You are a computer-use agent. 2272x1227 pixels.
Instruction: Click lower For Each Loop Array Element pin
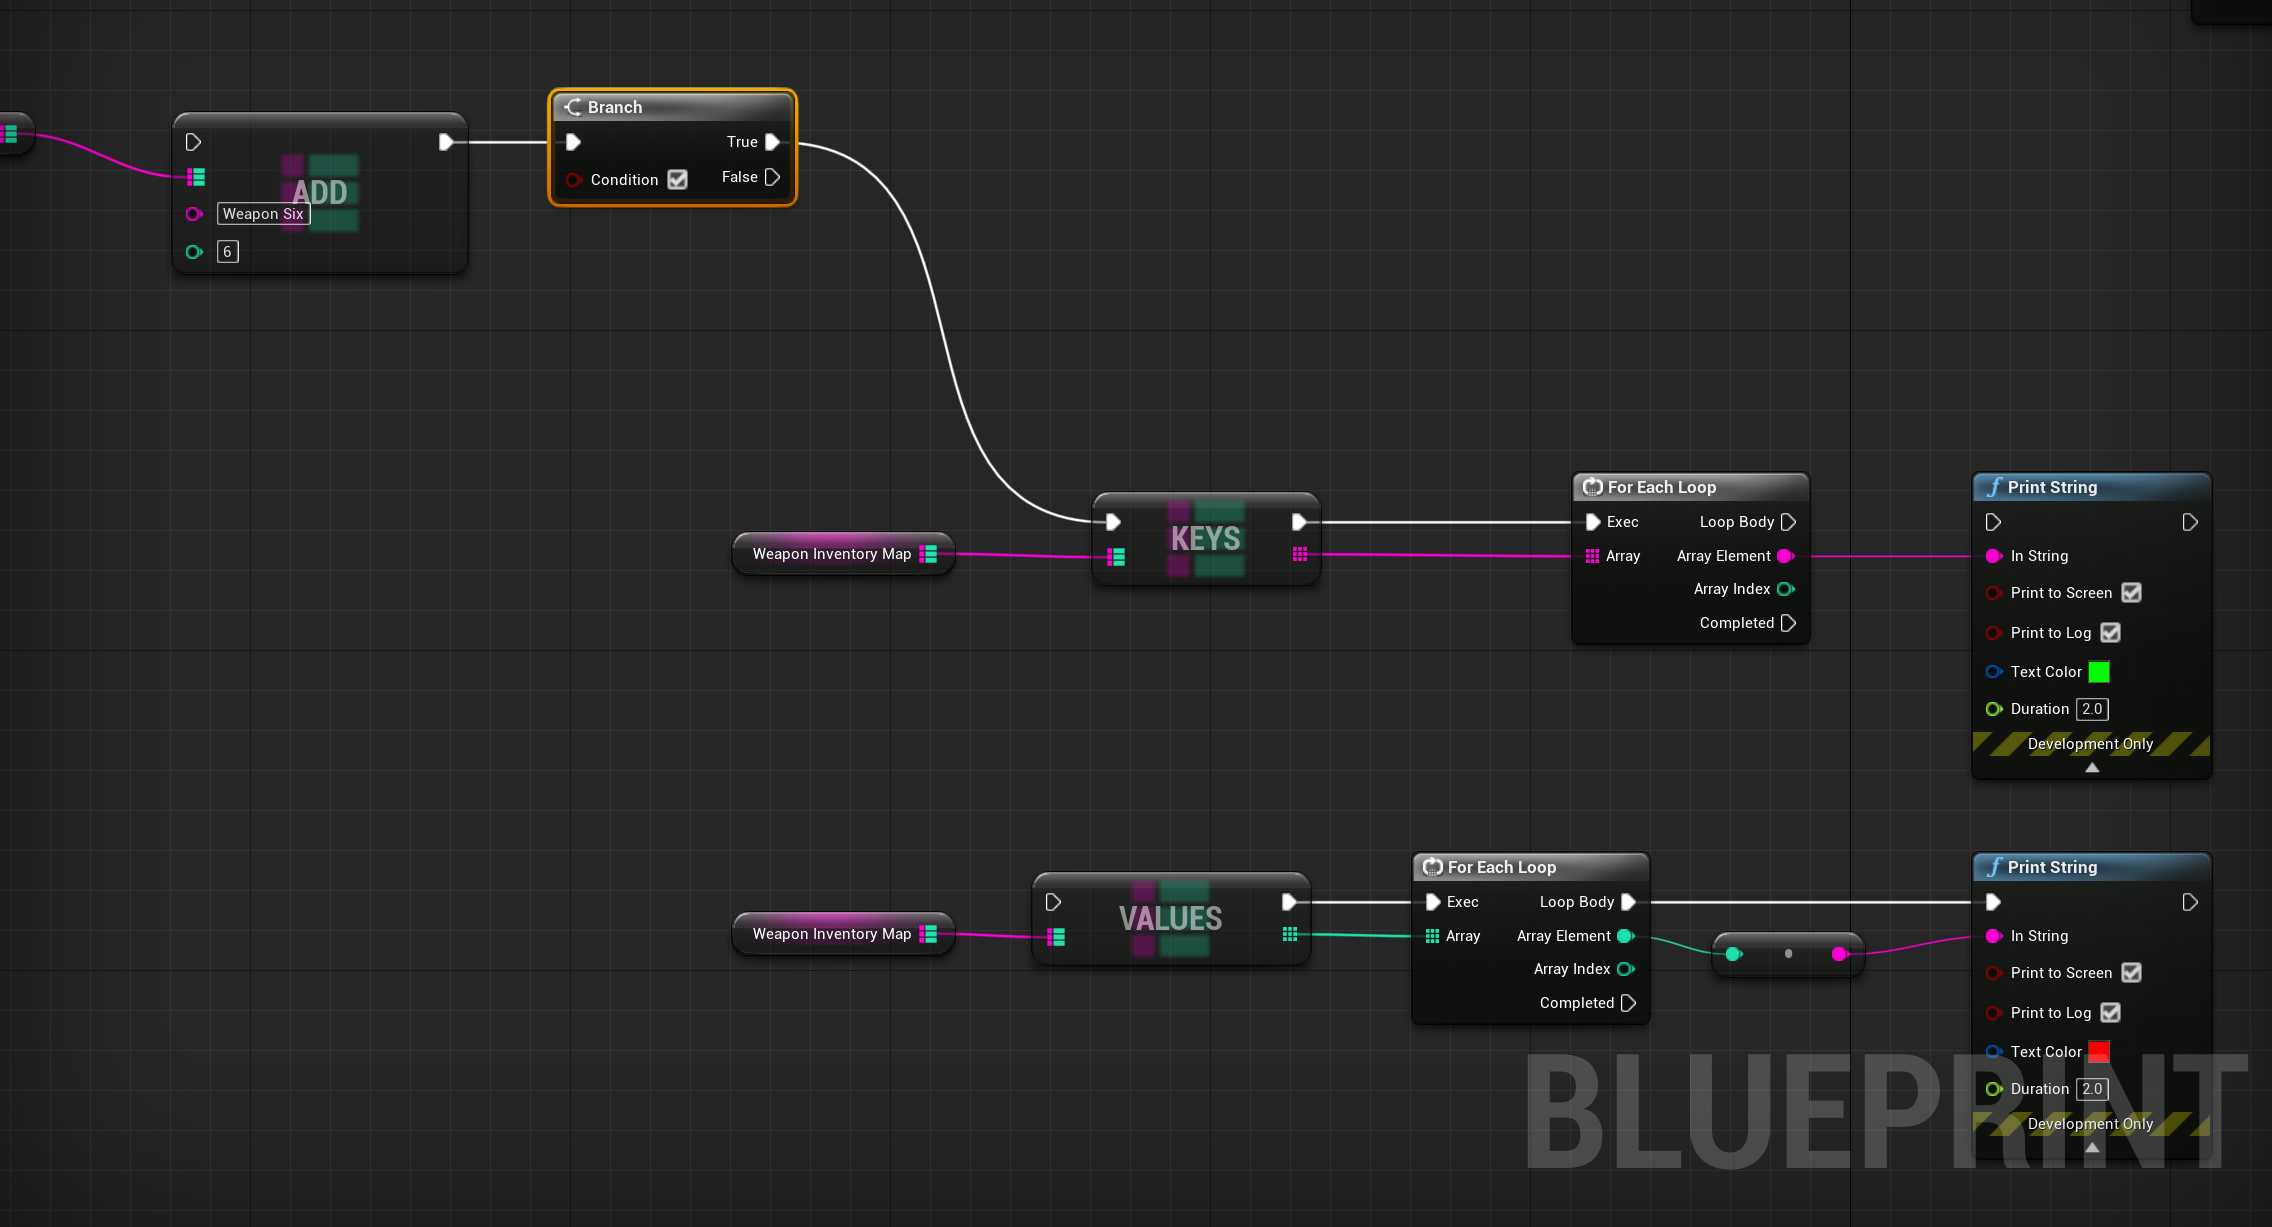click(1625, 936)
